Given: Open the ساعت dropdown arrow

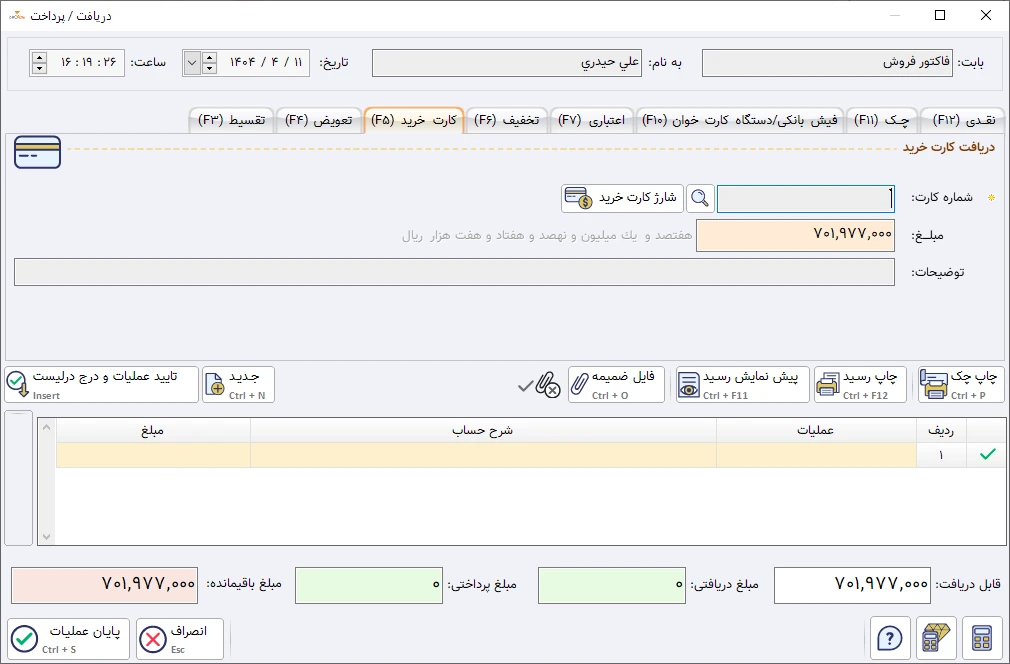Looking at the screenshot, I should click(x=191, y=62).
